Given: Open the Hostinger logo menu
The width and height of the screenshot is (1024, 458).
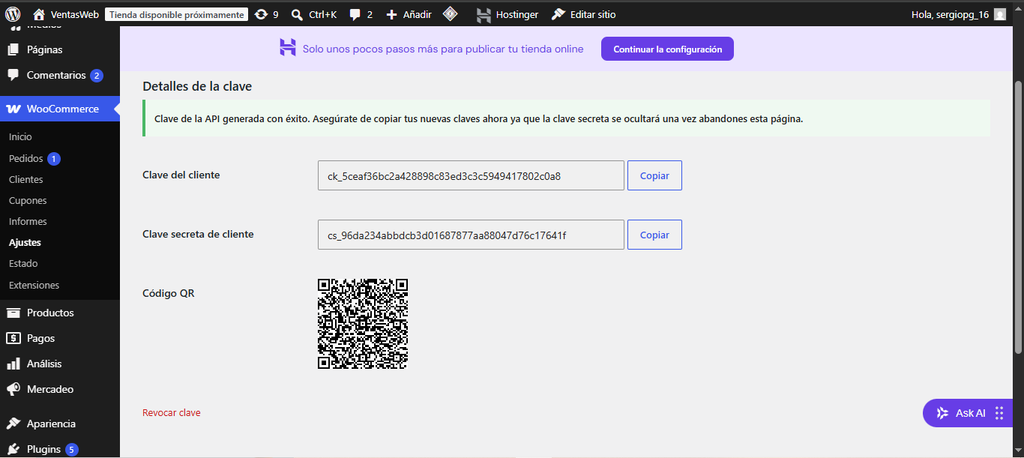Looking at the screenshot, I should [483, 14].
